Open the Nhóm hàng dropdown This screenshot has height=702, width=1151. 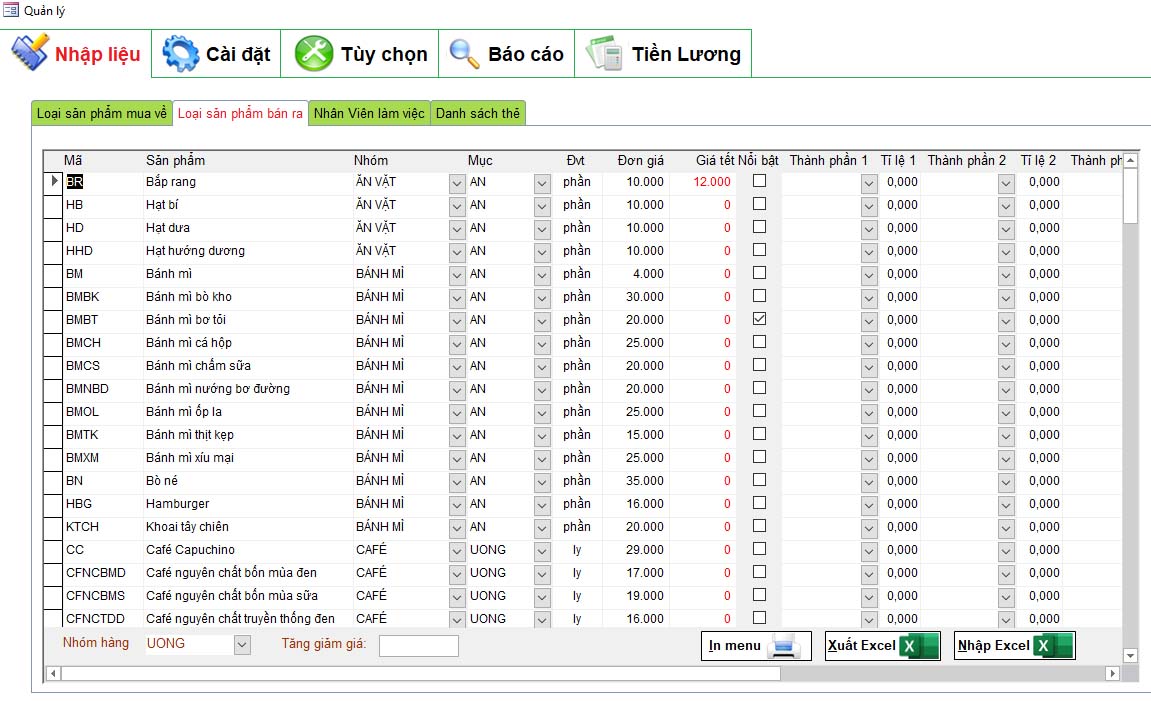click(241, 645)
